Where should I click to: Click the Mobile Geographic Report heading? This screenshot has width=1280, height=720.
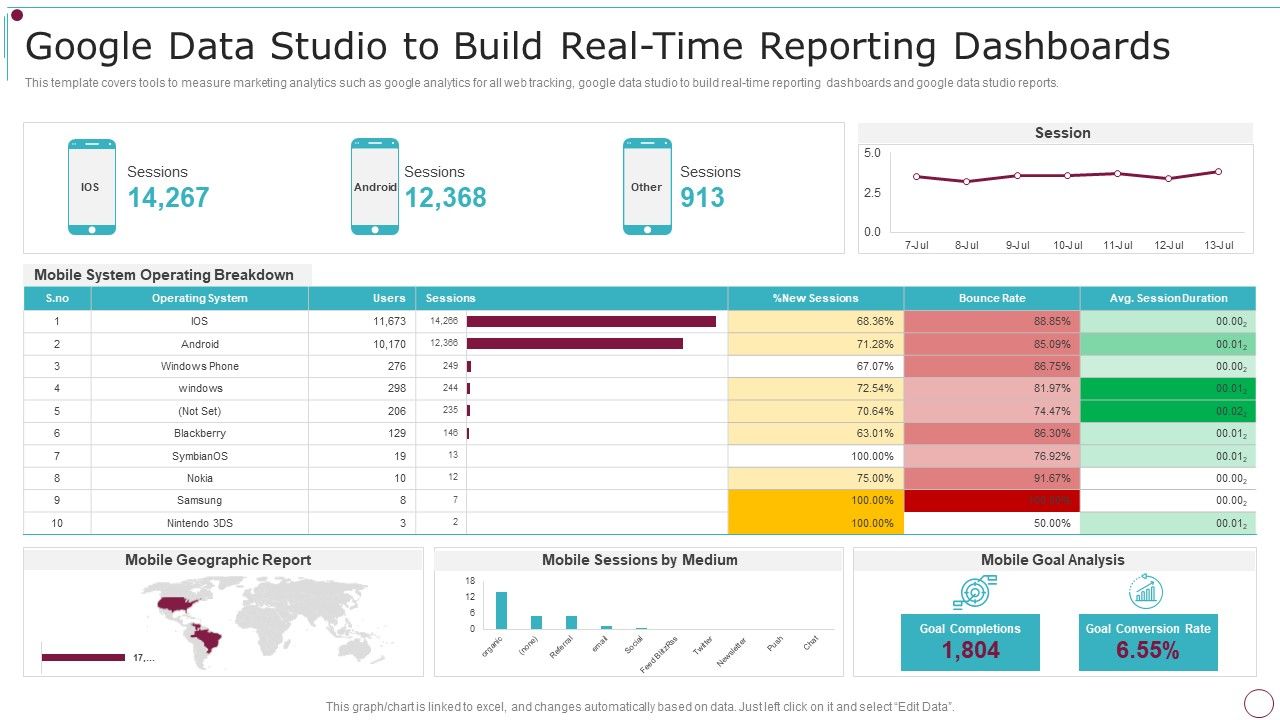click(218, 560)
